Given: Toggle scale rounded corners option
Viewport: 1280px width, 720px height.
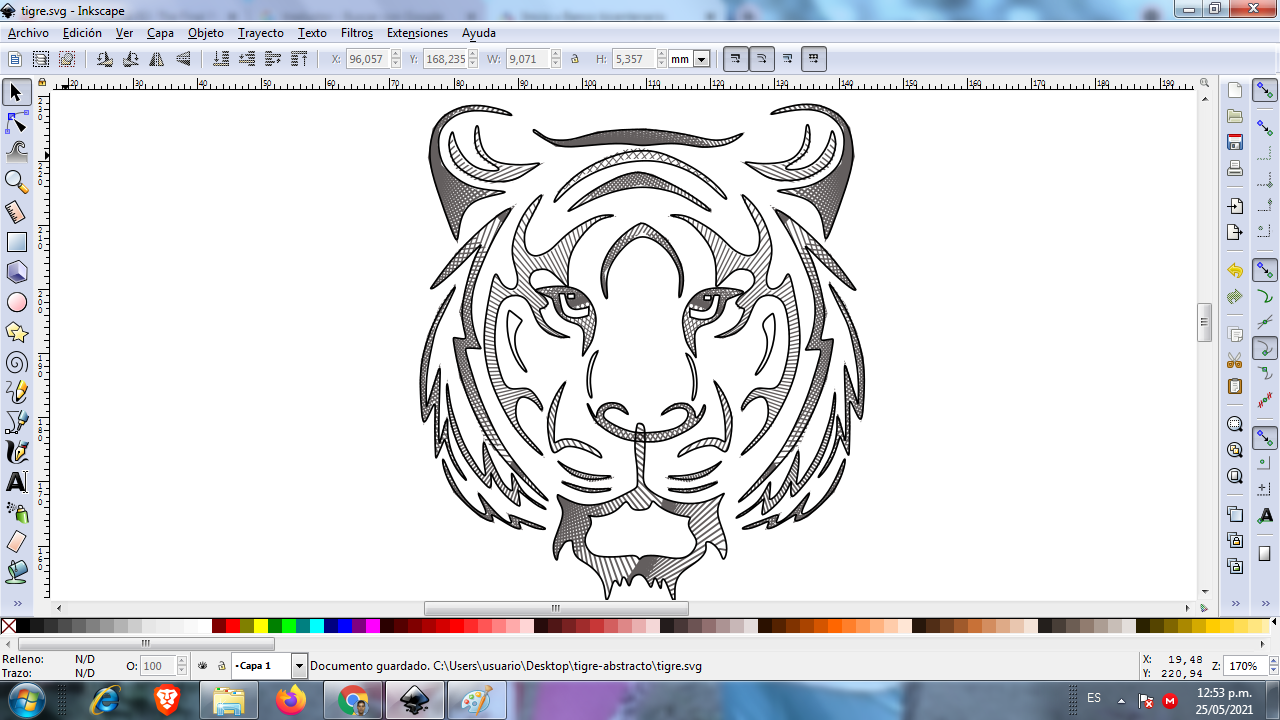Looking at the screenshot, I should point(762,59).
